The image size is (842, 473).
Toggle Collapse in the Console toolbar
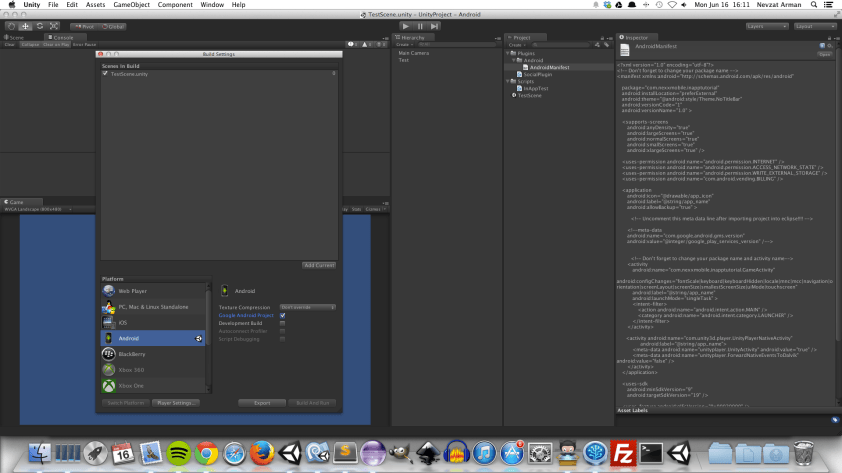coord(30,45)
